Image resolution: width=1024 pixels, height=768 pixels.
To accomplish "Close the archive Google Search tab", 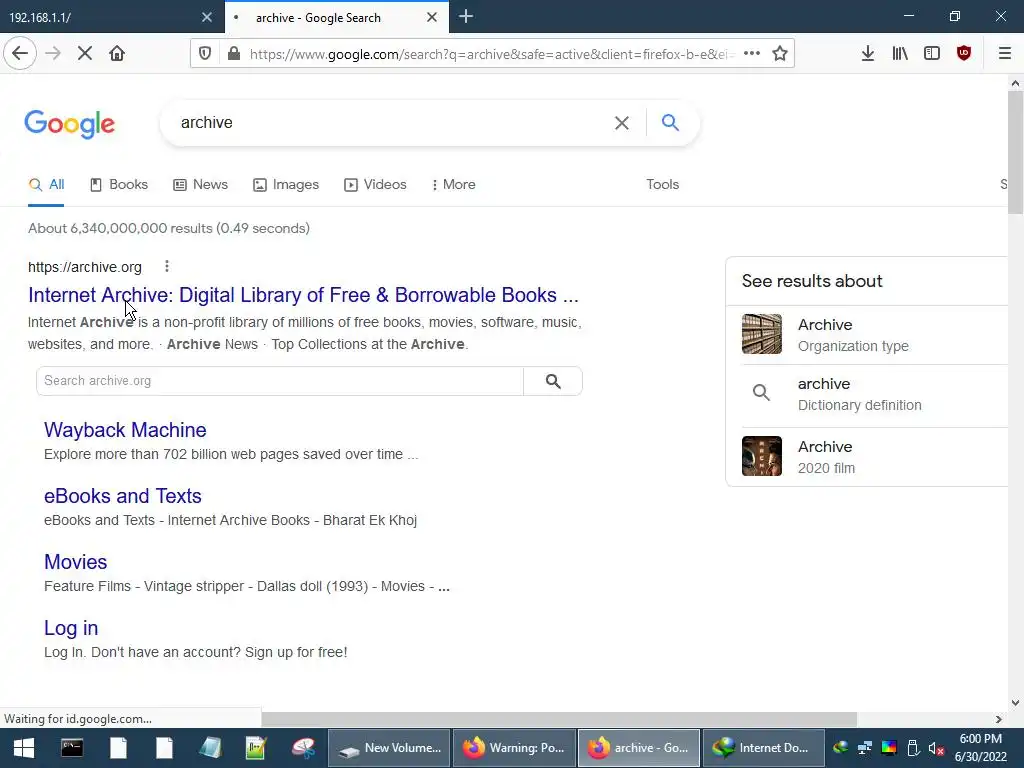I will [432, 17].
